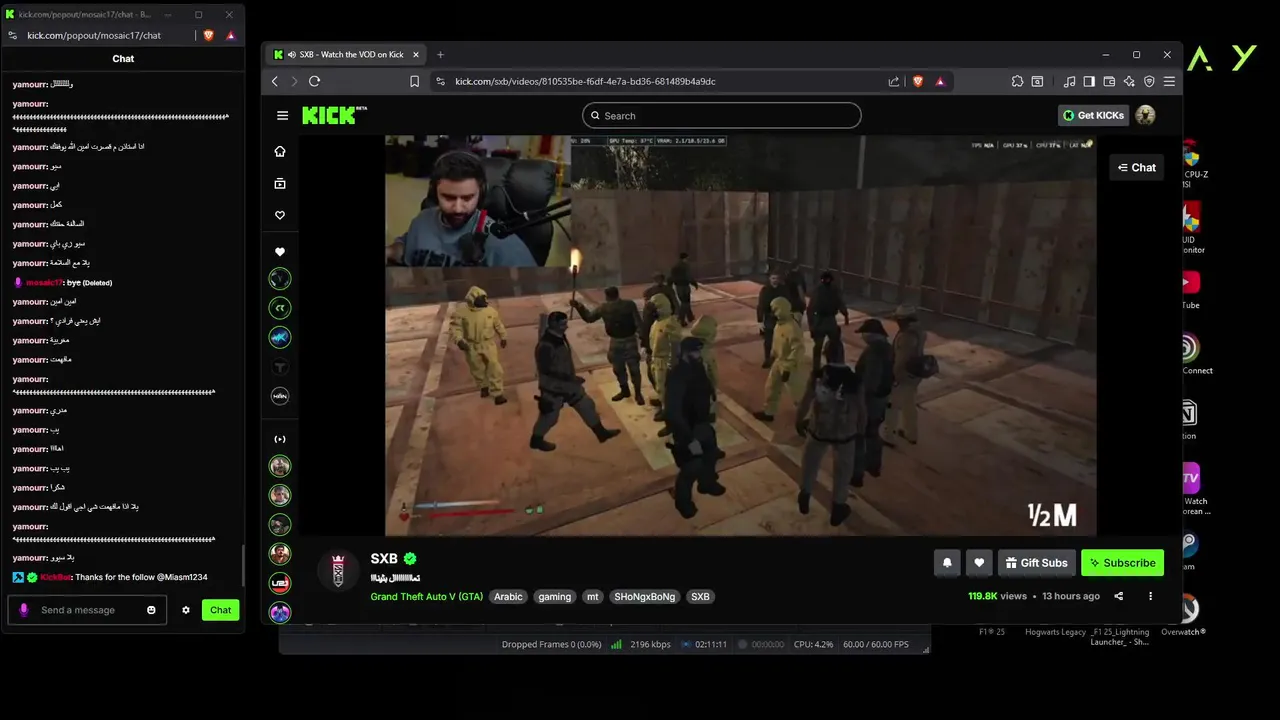1280x720 pixels.
Task: Open the HAN channel avatar in sidebar
Action: [x=280, y=396]
